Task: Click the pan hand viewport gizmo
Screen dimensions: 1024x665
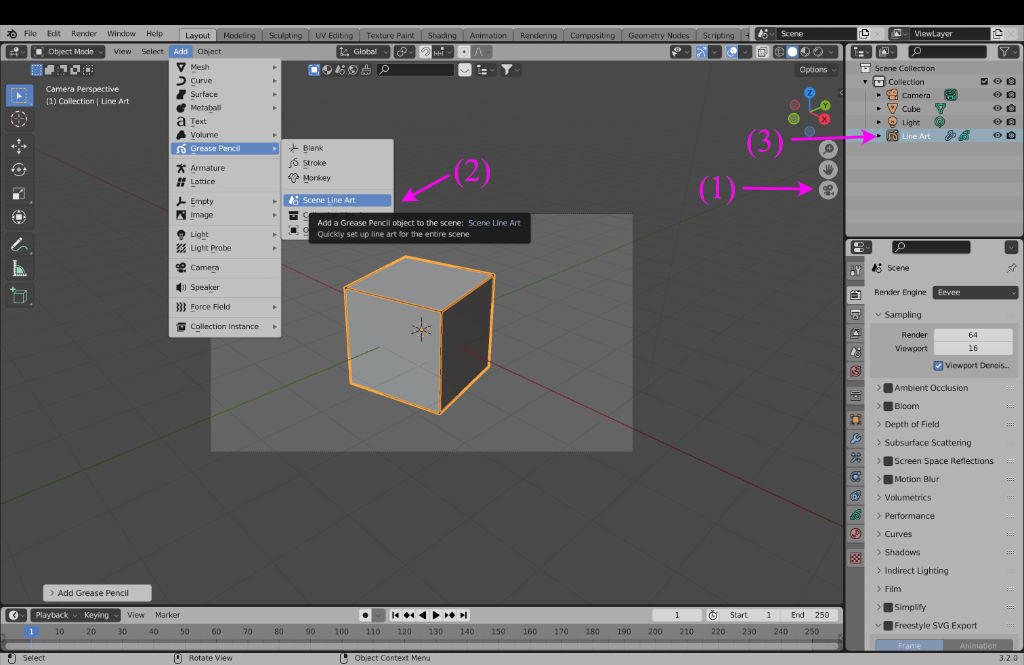Action: click(828, 169)
